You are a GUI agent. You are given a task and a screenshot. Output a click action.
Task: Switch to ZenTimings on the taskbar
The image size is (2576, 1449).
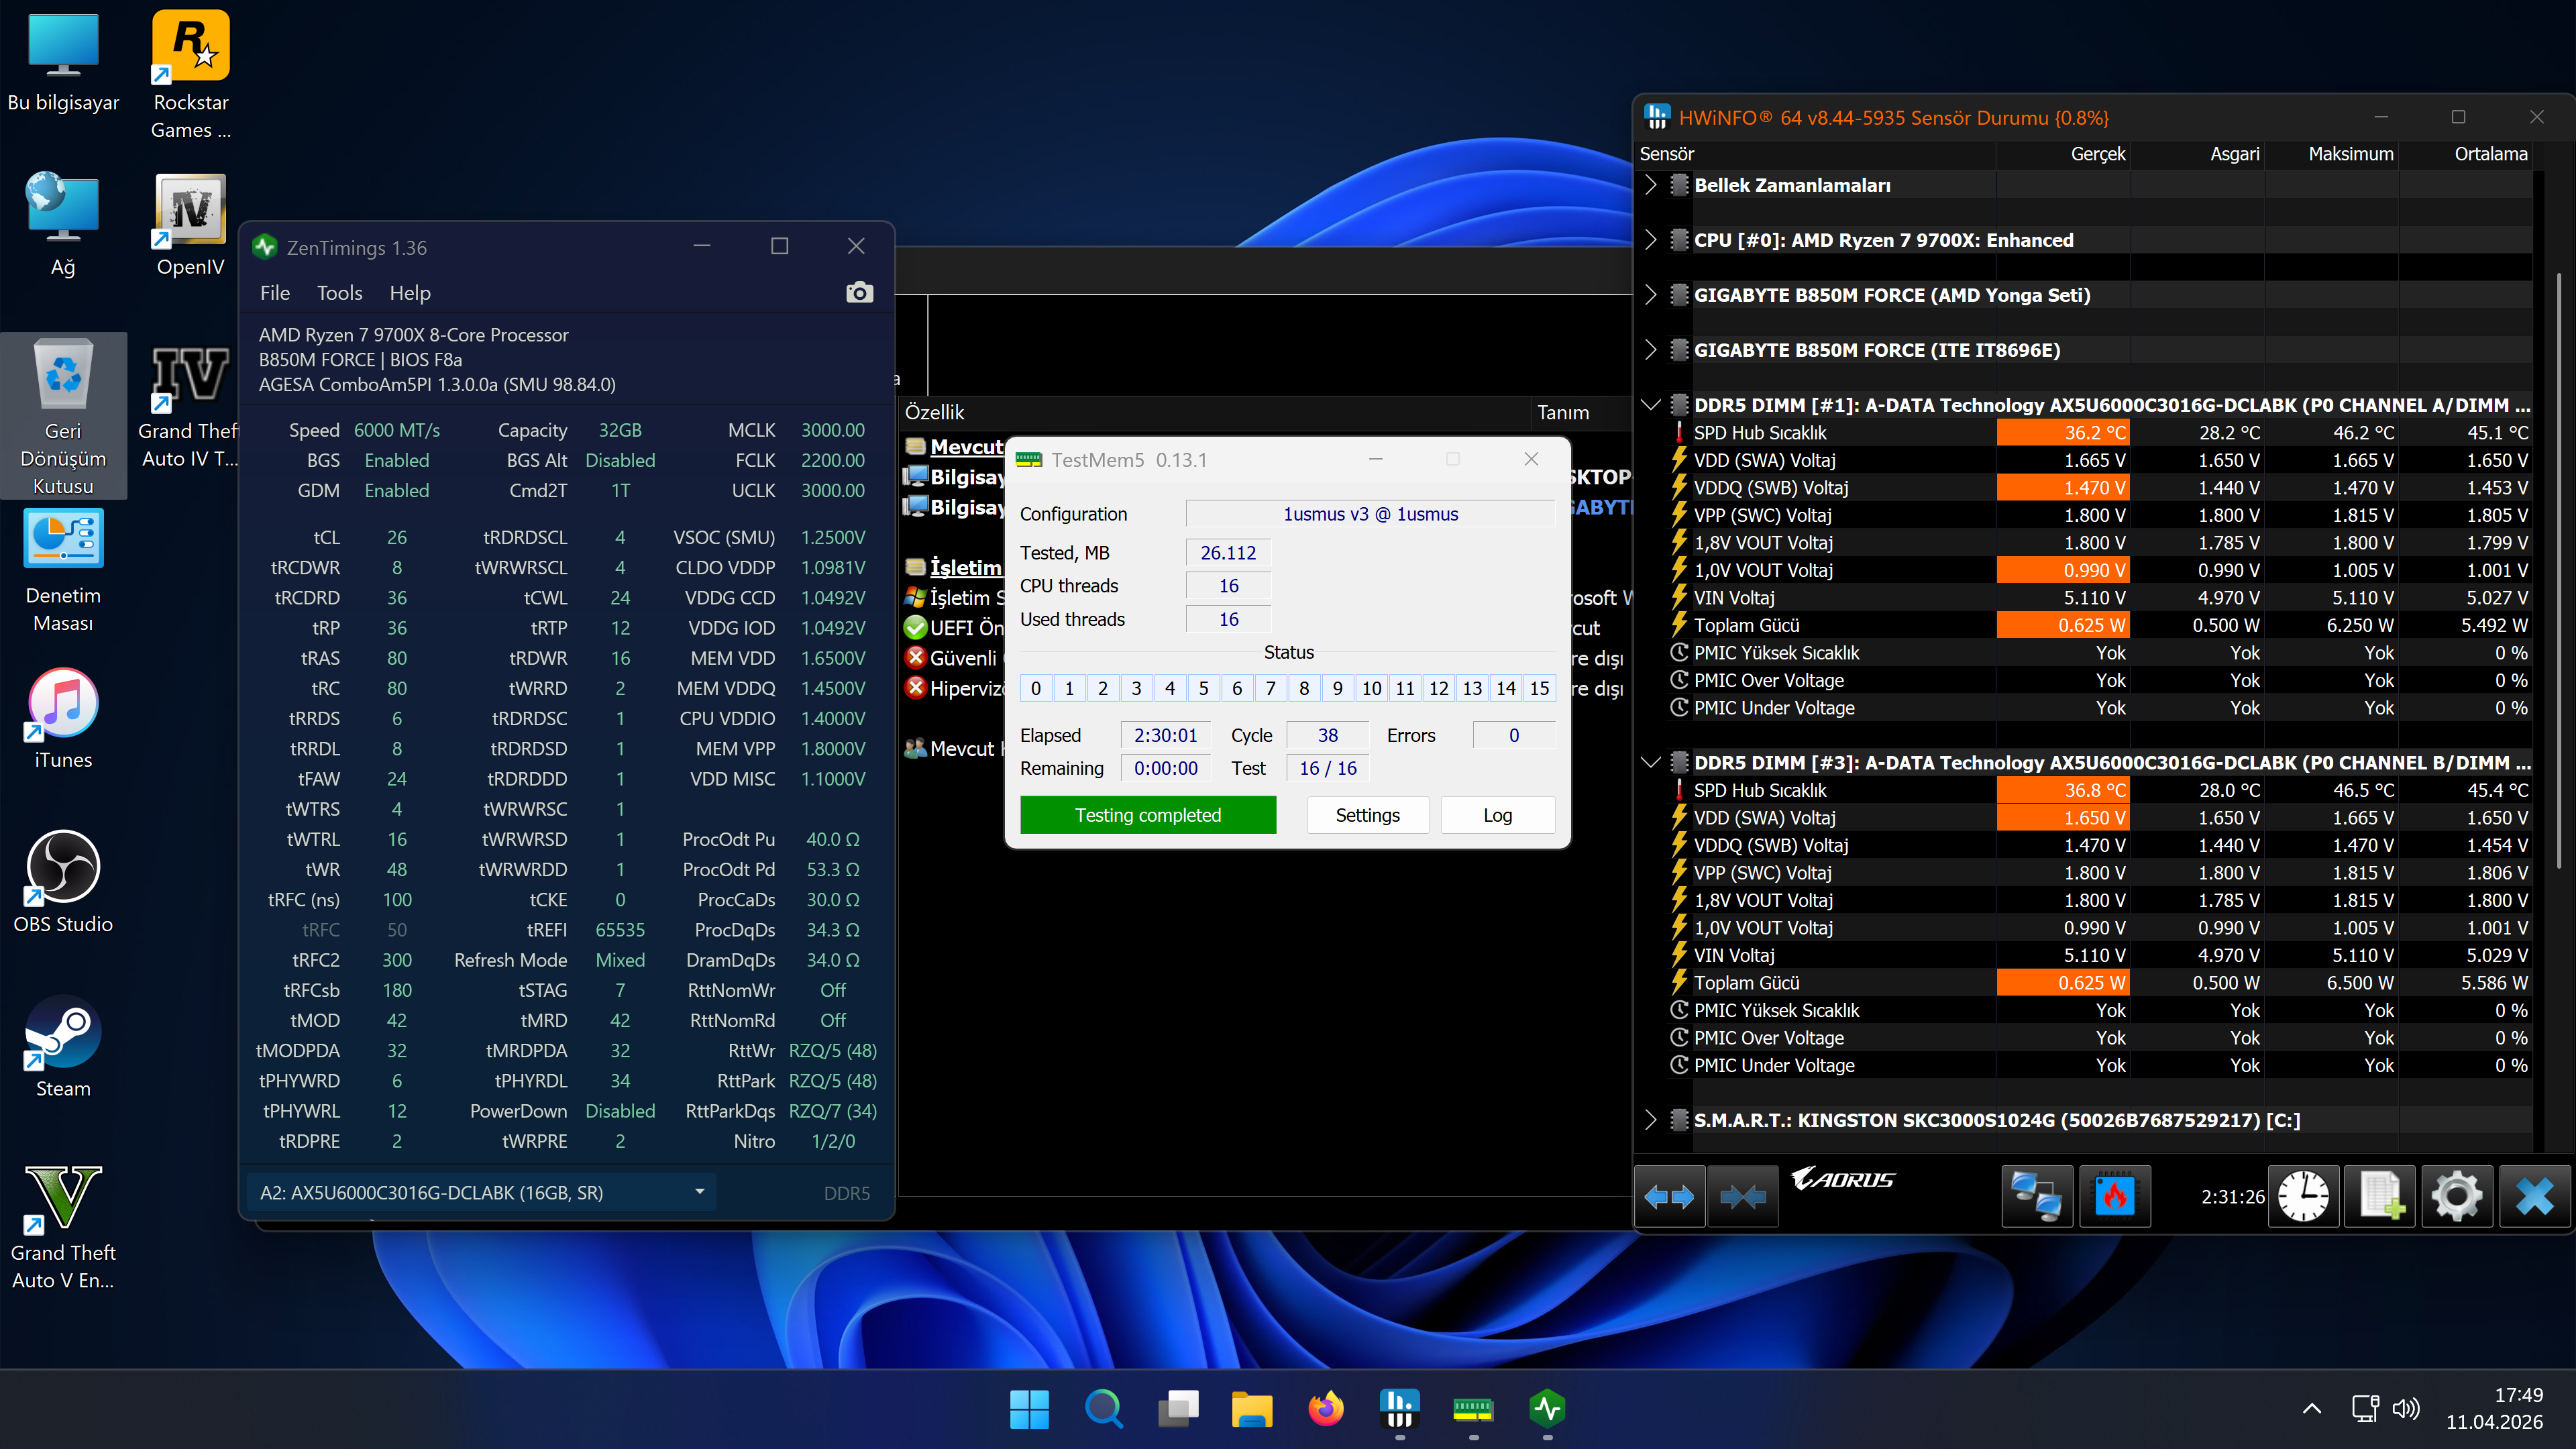pyautogui.click(x=1547, y=1409)
